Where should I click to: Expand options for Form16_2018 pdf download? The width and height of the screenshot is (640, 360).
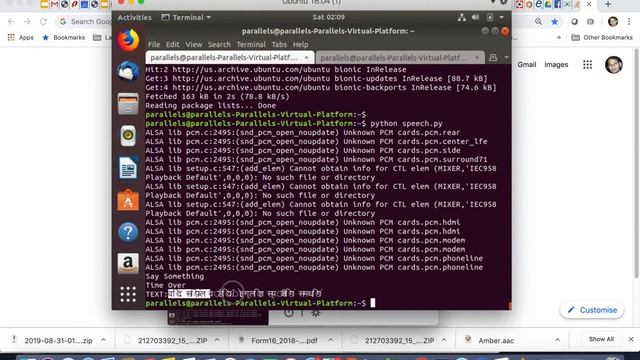tap(330, 340)
